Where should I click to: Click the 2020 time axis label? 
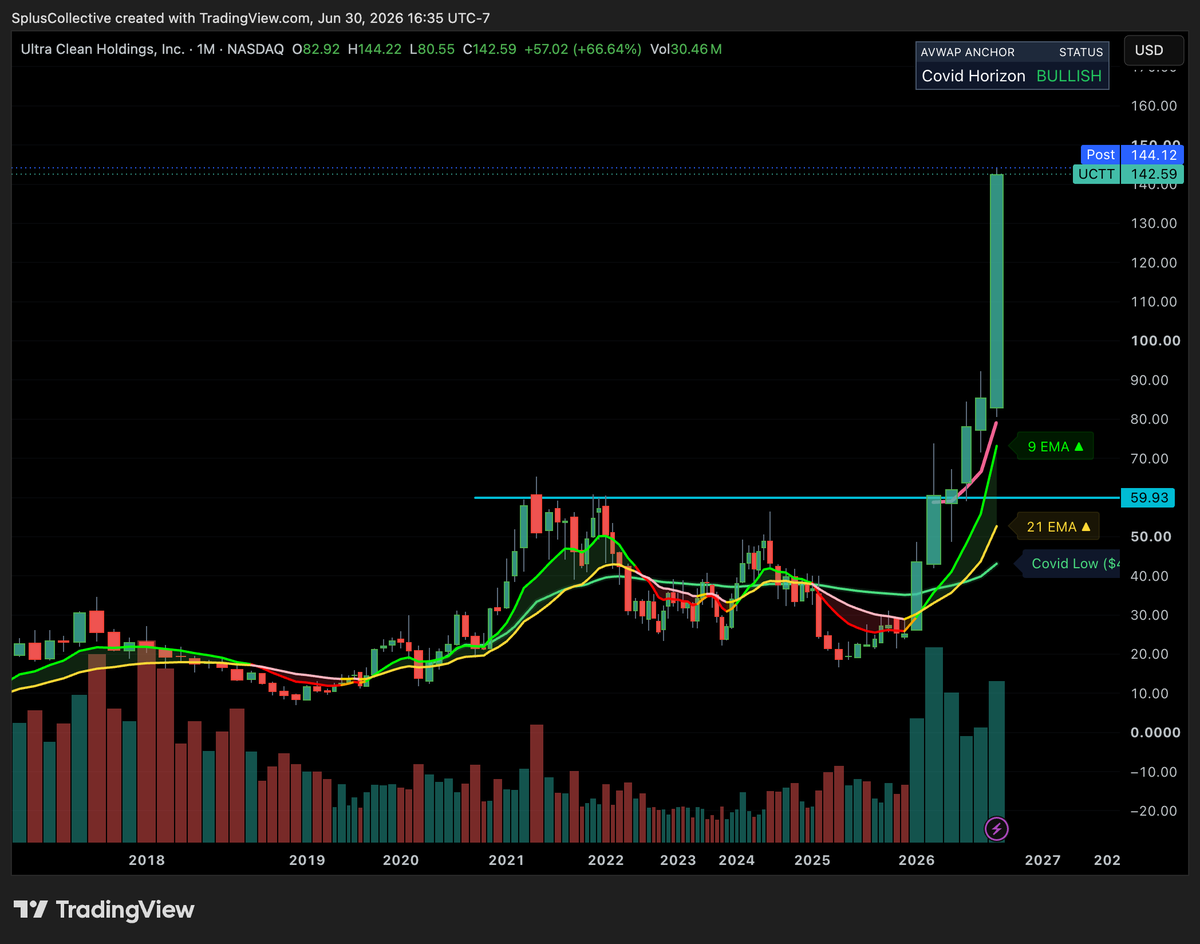point(401,860)
